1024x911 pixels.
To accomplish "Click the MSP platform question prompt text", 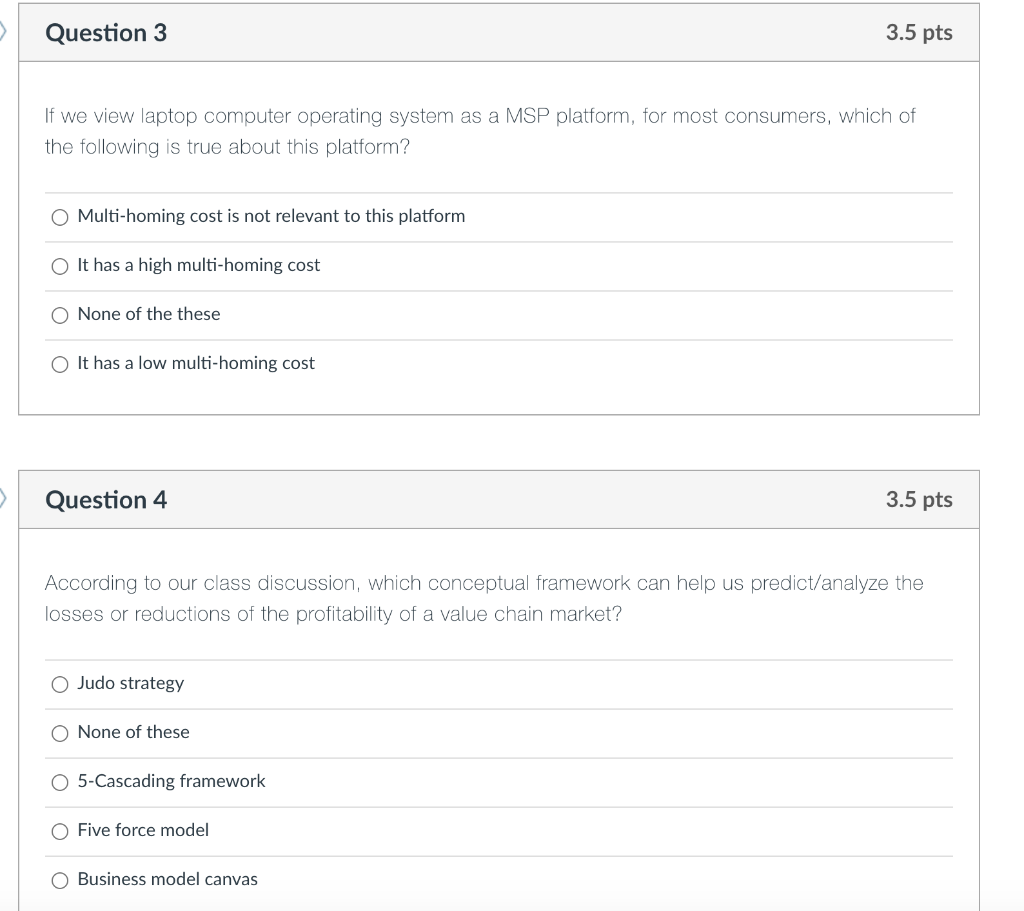I will [x=480, y=130].
